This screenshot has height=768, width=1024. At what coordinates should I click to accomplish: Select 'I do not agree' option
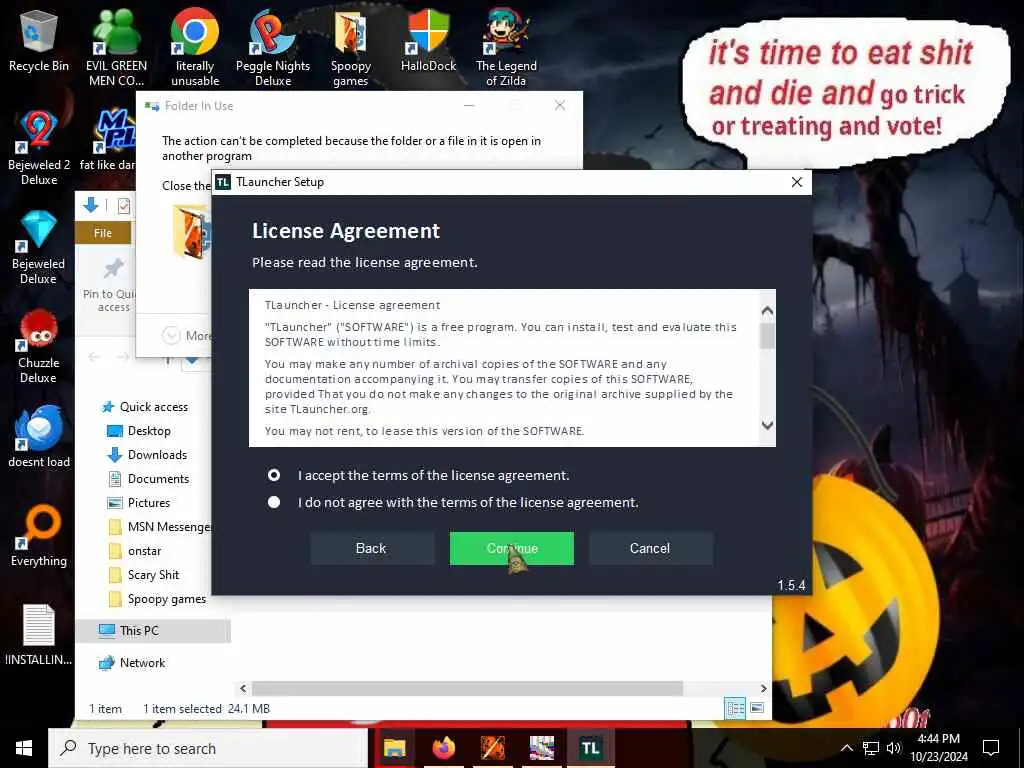click(274, 502)
